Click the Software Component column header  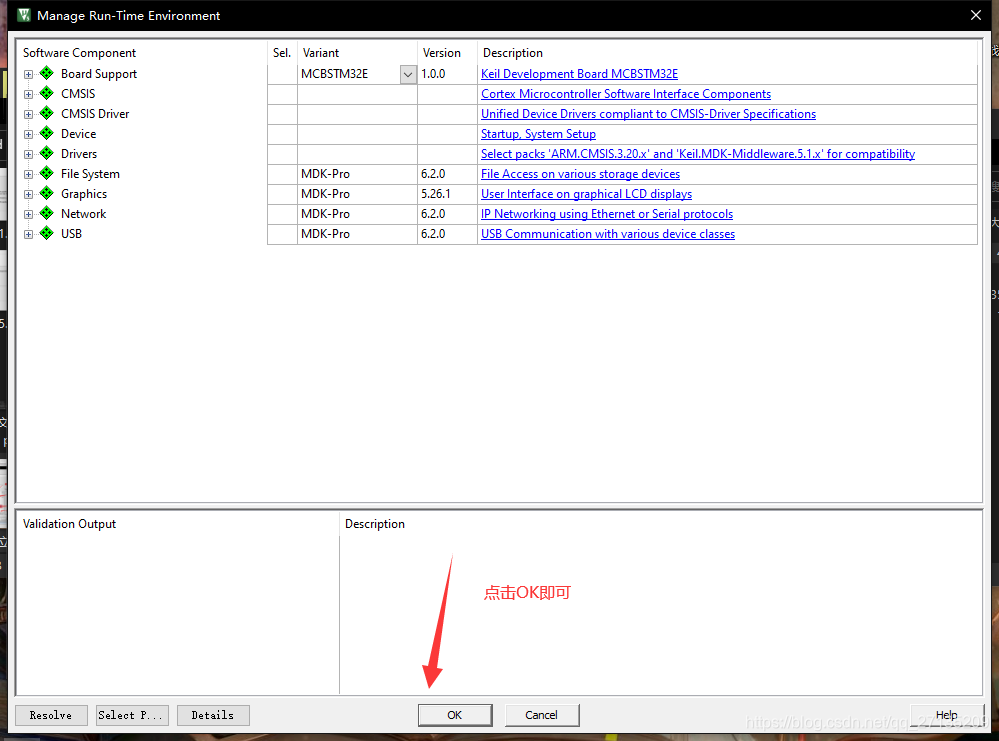79,53
